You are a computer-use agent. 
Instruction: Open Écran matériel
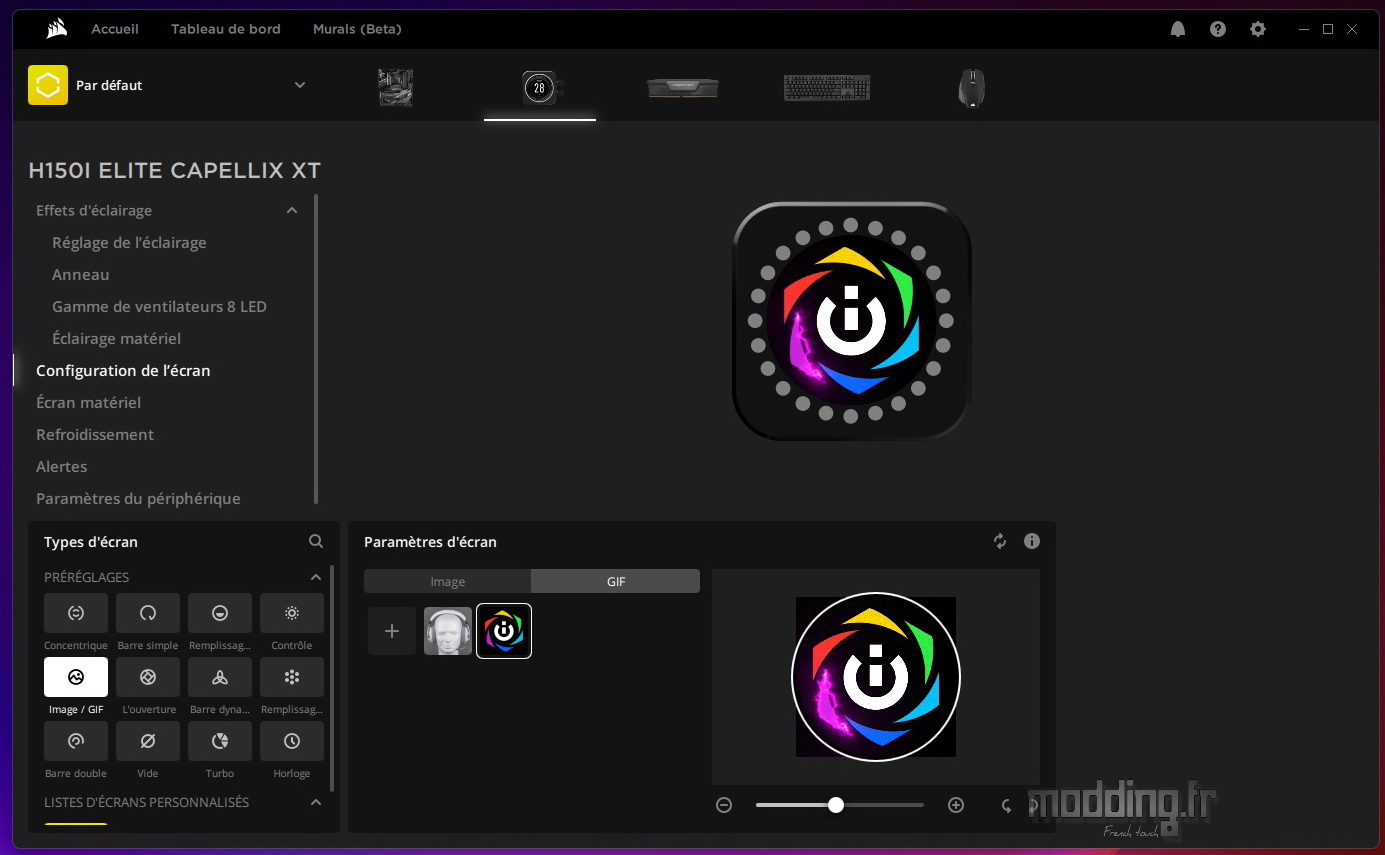tap(88, 402)
